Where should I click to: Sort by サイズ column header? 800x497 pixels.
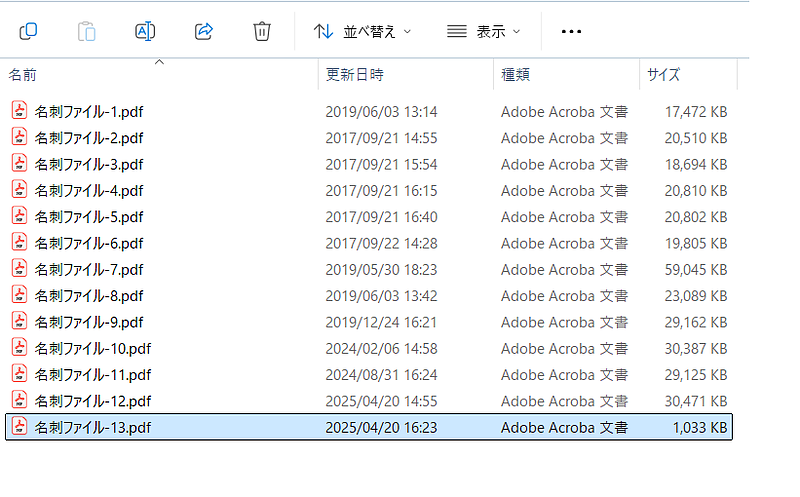coord(663,75)
